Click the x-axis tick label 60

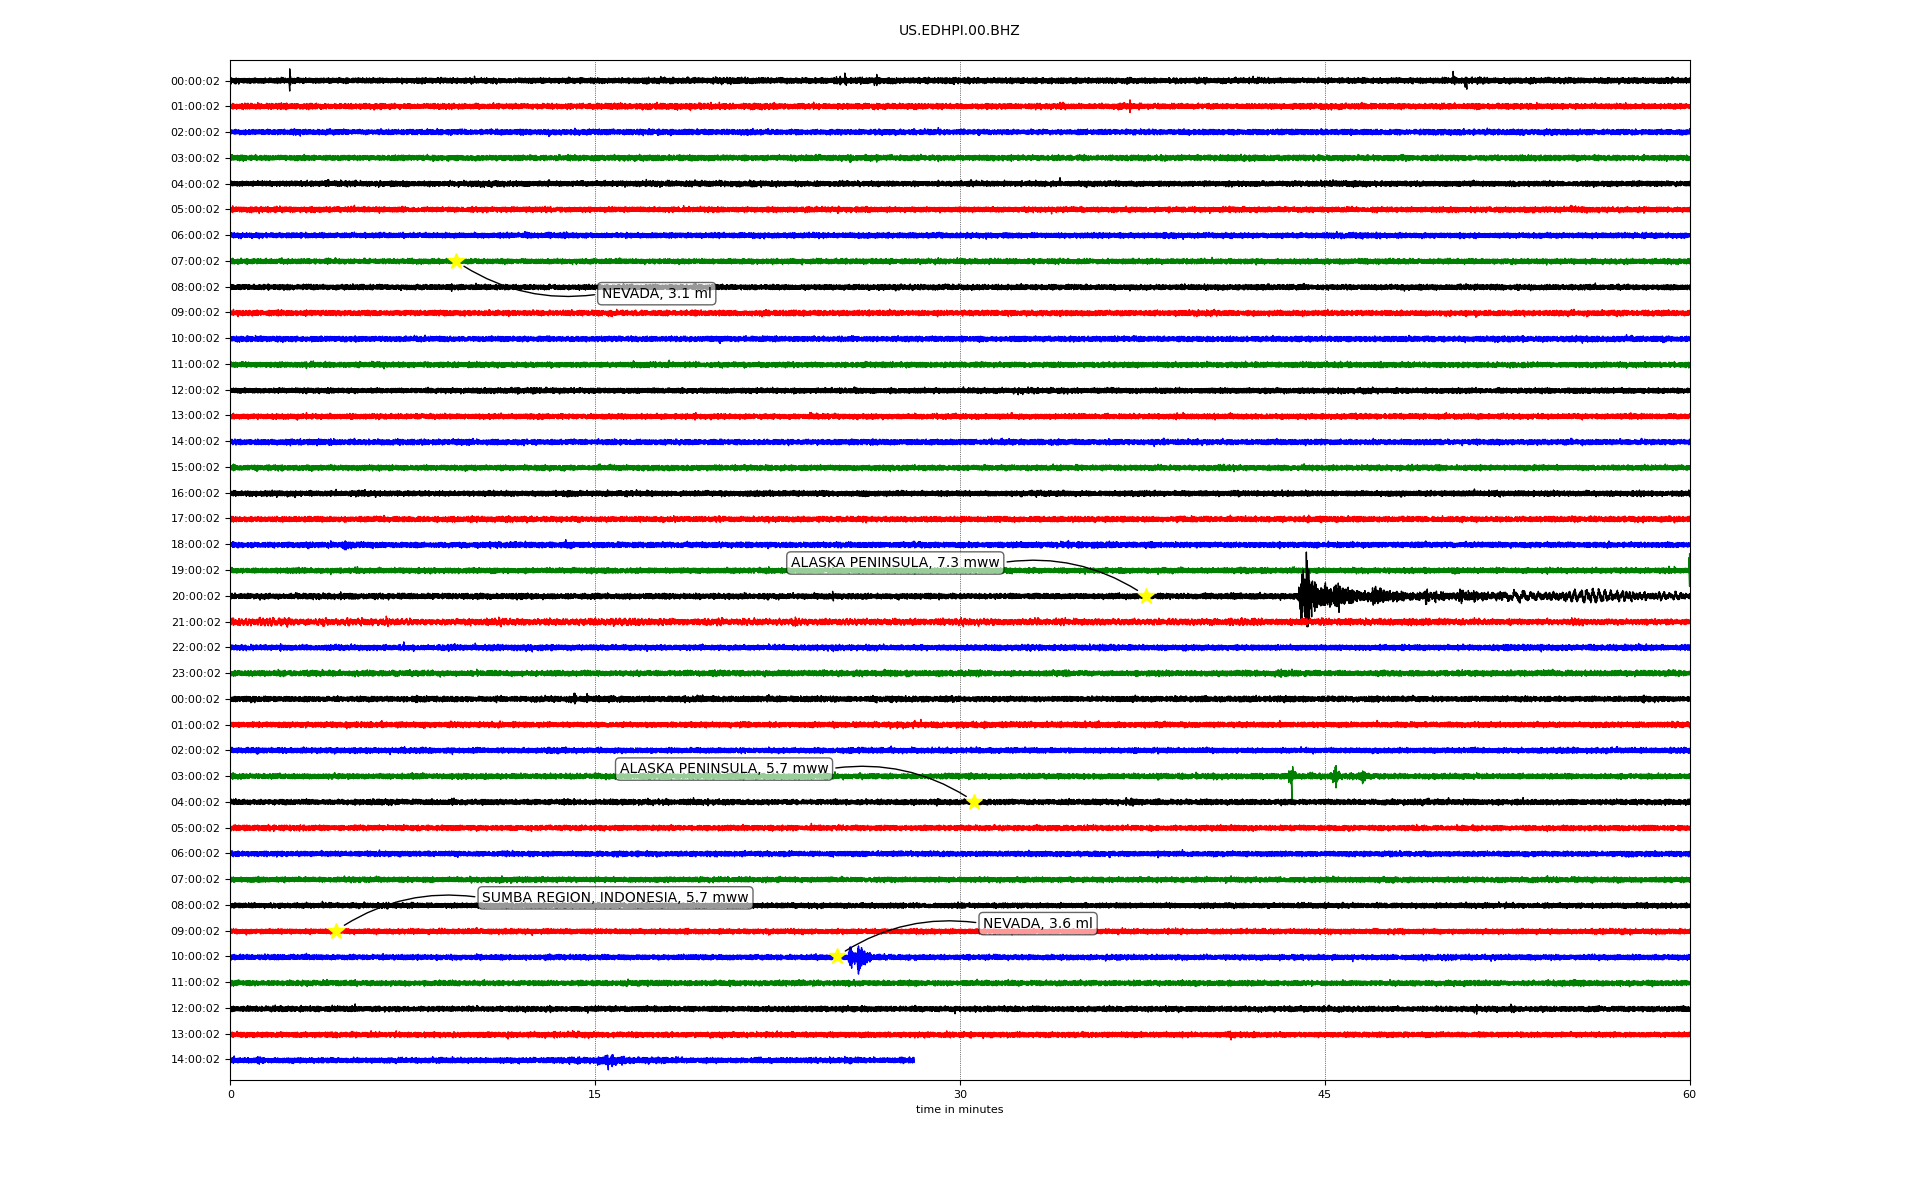tap(1689, 1095)
